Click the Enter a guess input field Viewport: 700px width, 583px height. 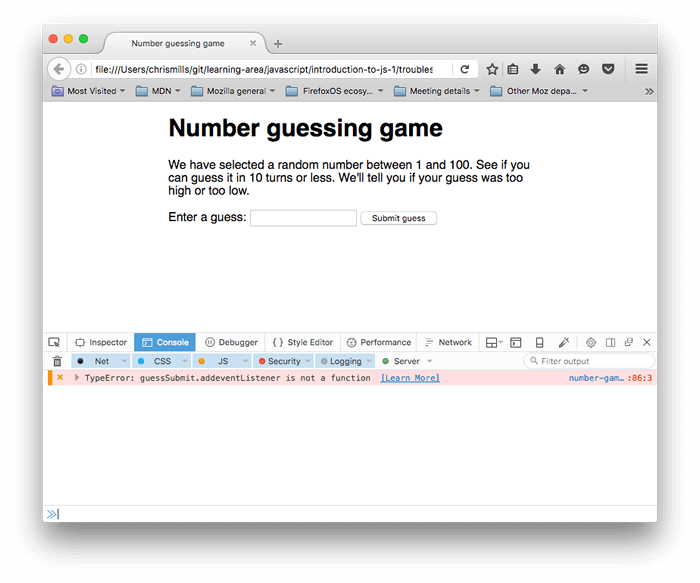coord(303,218)
